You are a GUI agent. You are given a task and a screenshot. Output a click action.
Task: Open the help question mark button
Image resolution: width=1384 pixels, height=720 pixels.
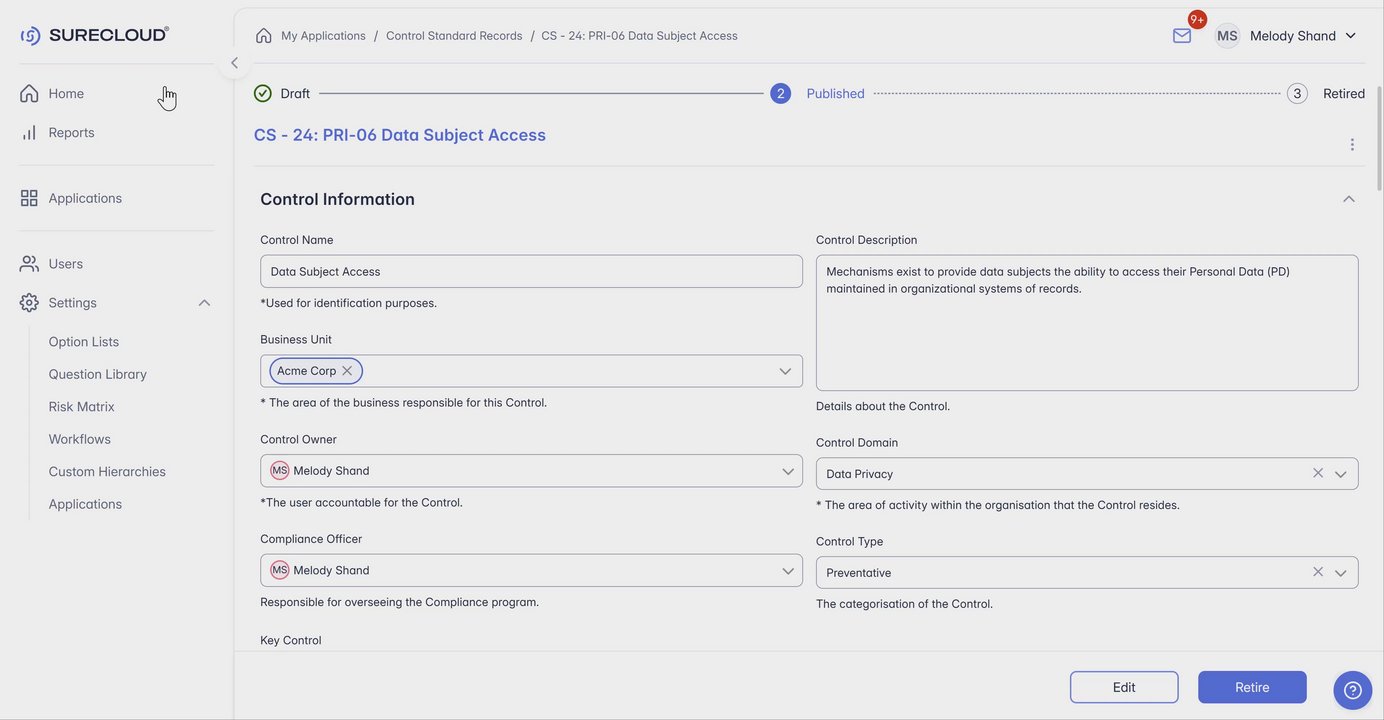pos(1352,690)
